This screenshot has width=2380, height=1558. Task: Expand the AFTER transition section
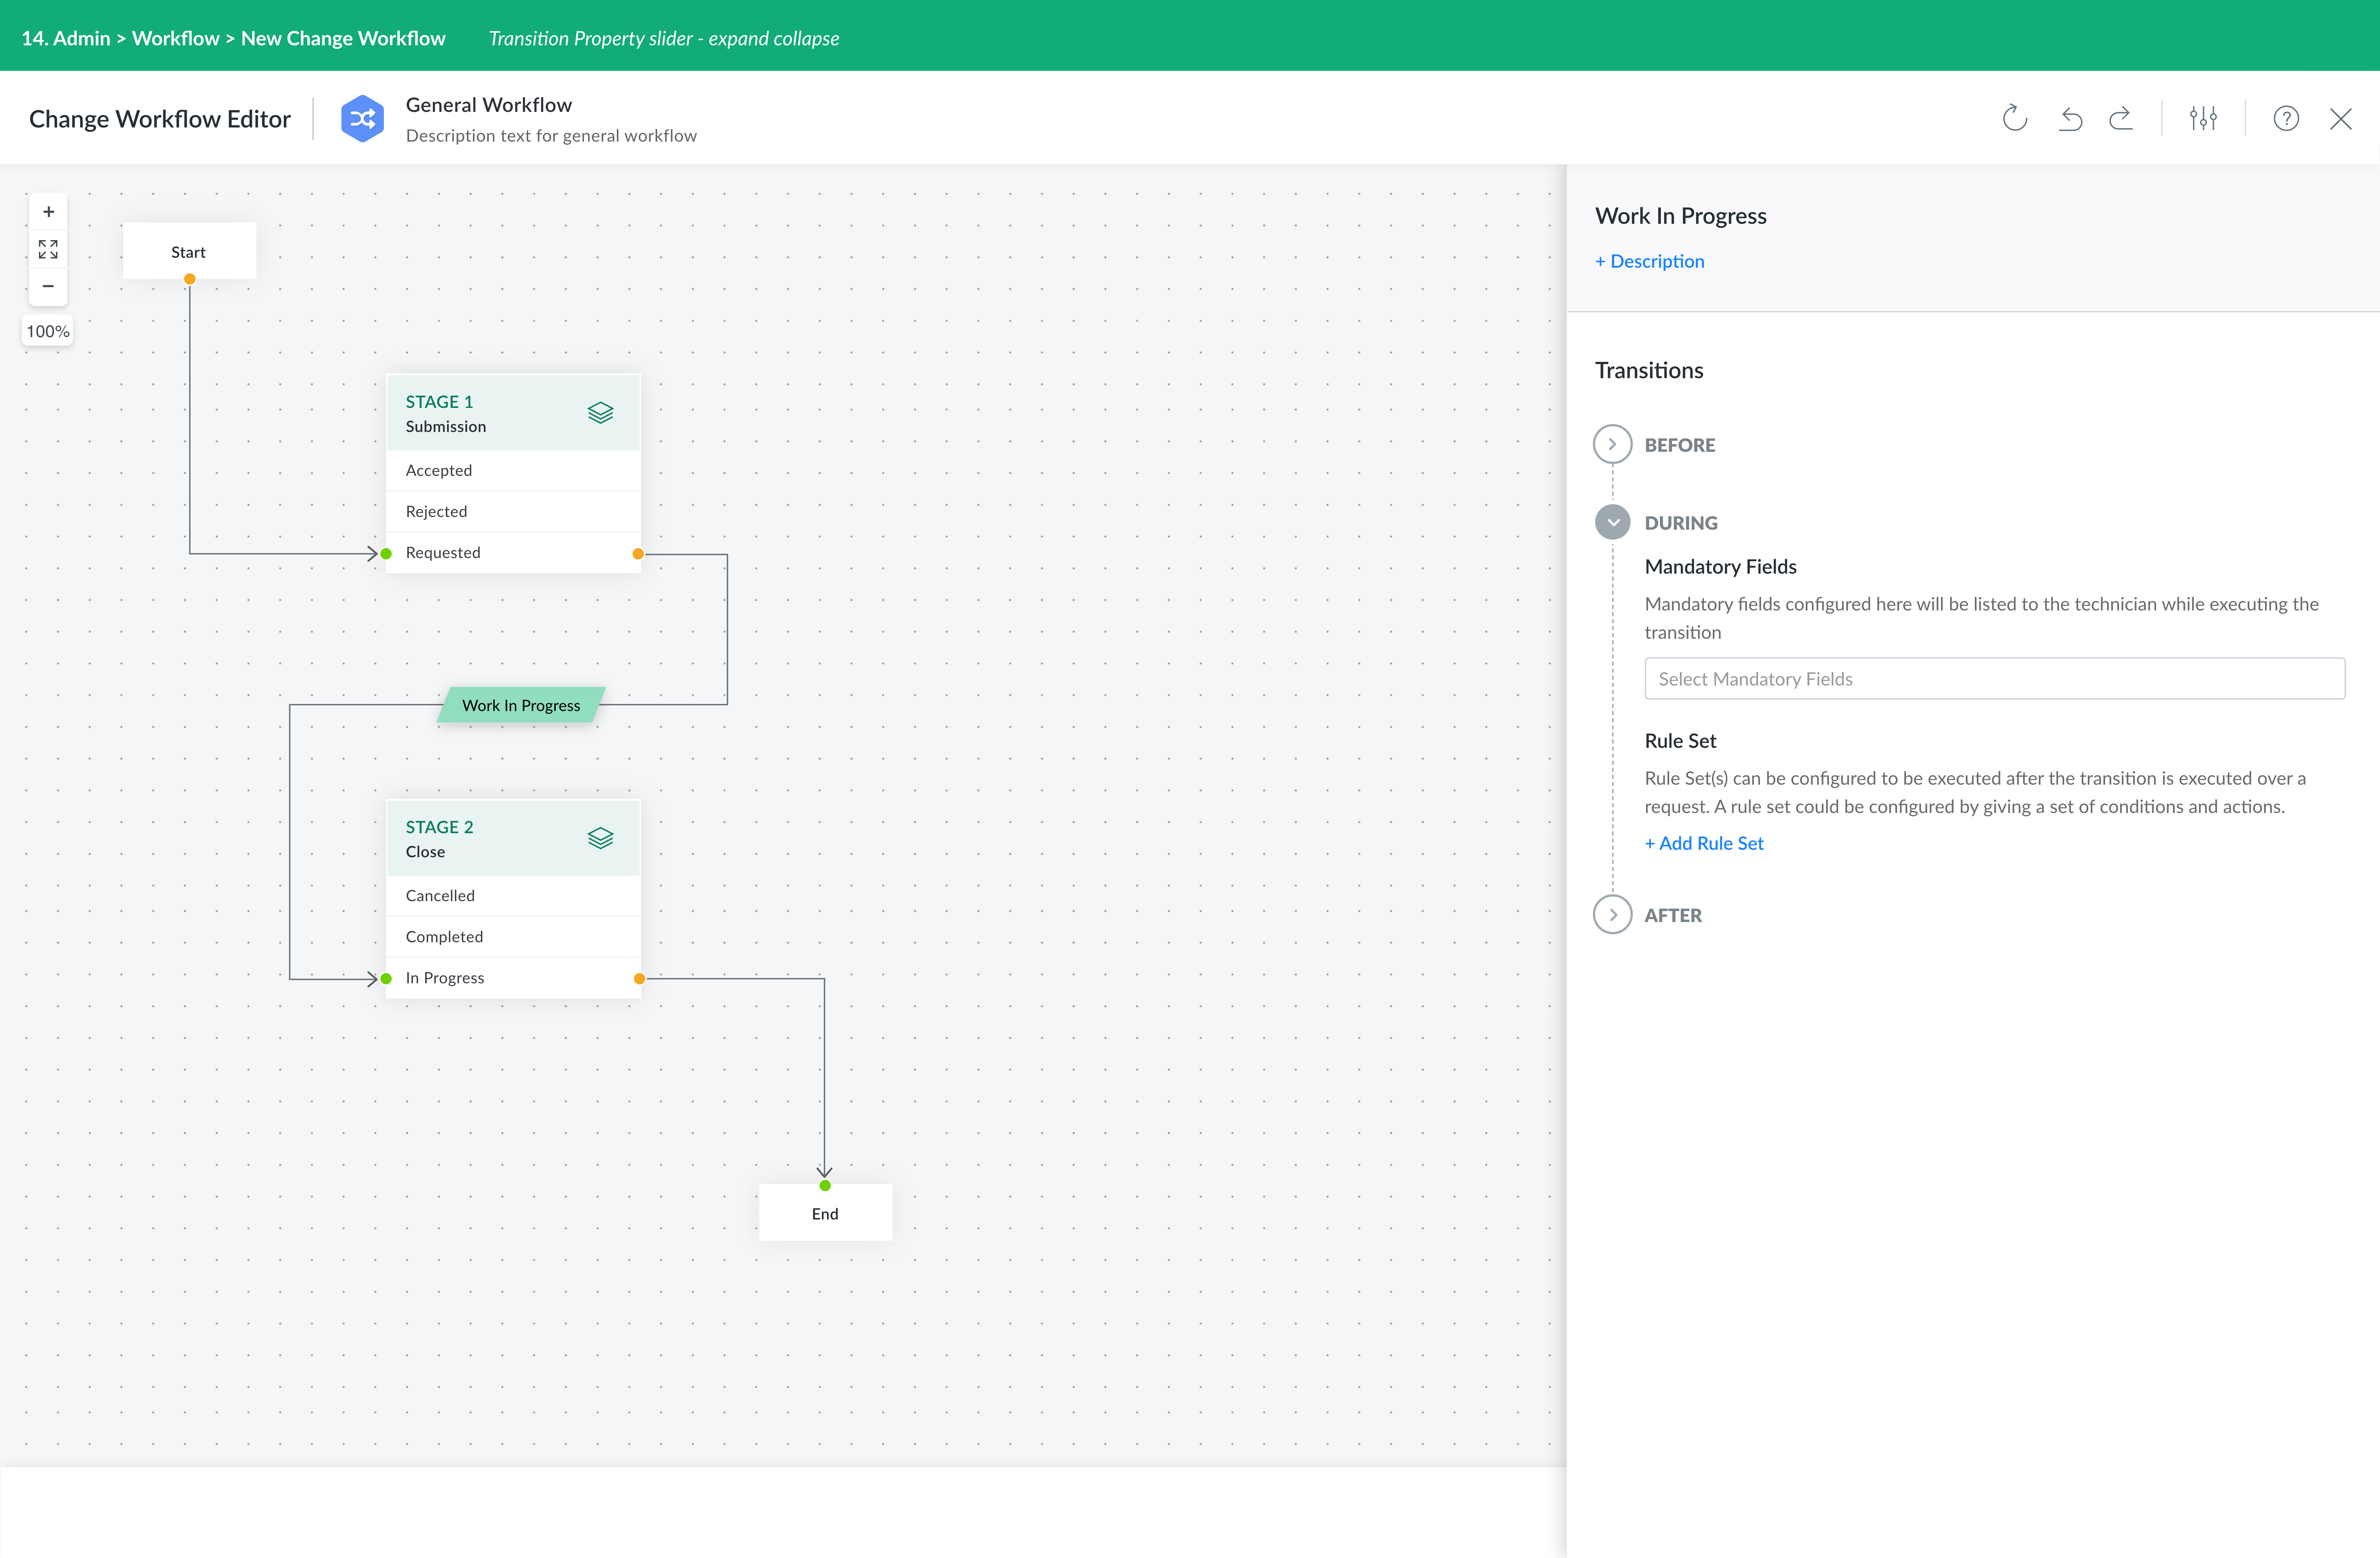1612,915
